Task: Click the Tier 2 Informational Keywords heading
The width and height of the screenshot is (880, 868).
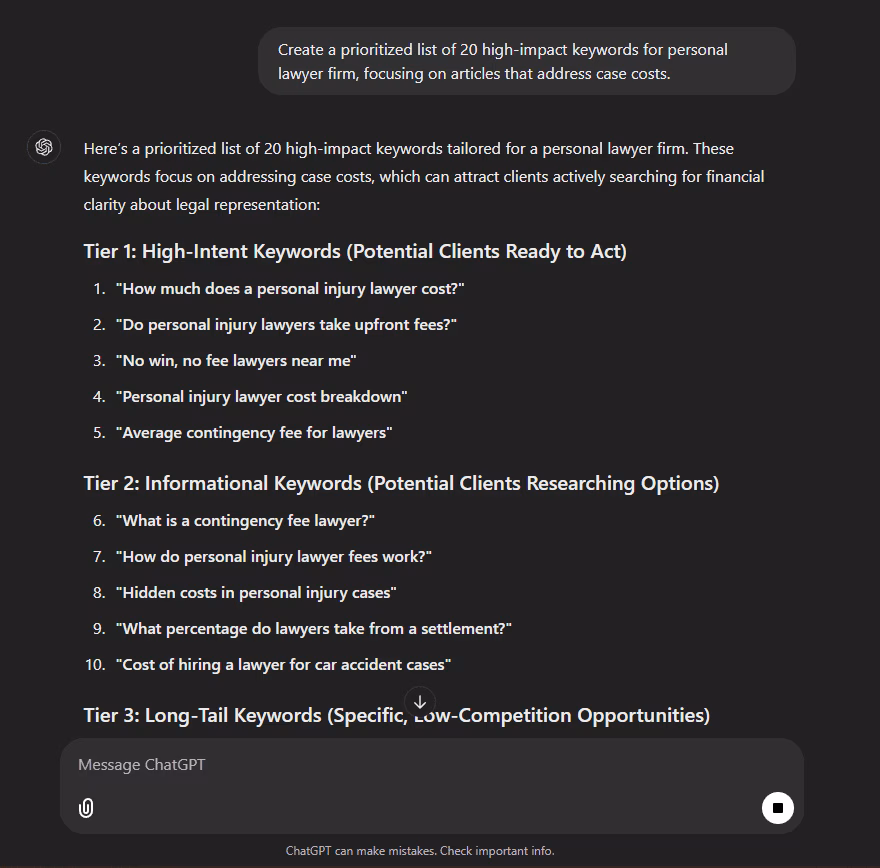Action: pos(401,483)
